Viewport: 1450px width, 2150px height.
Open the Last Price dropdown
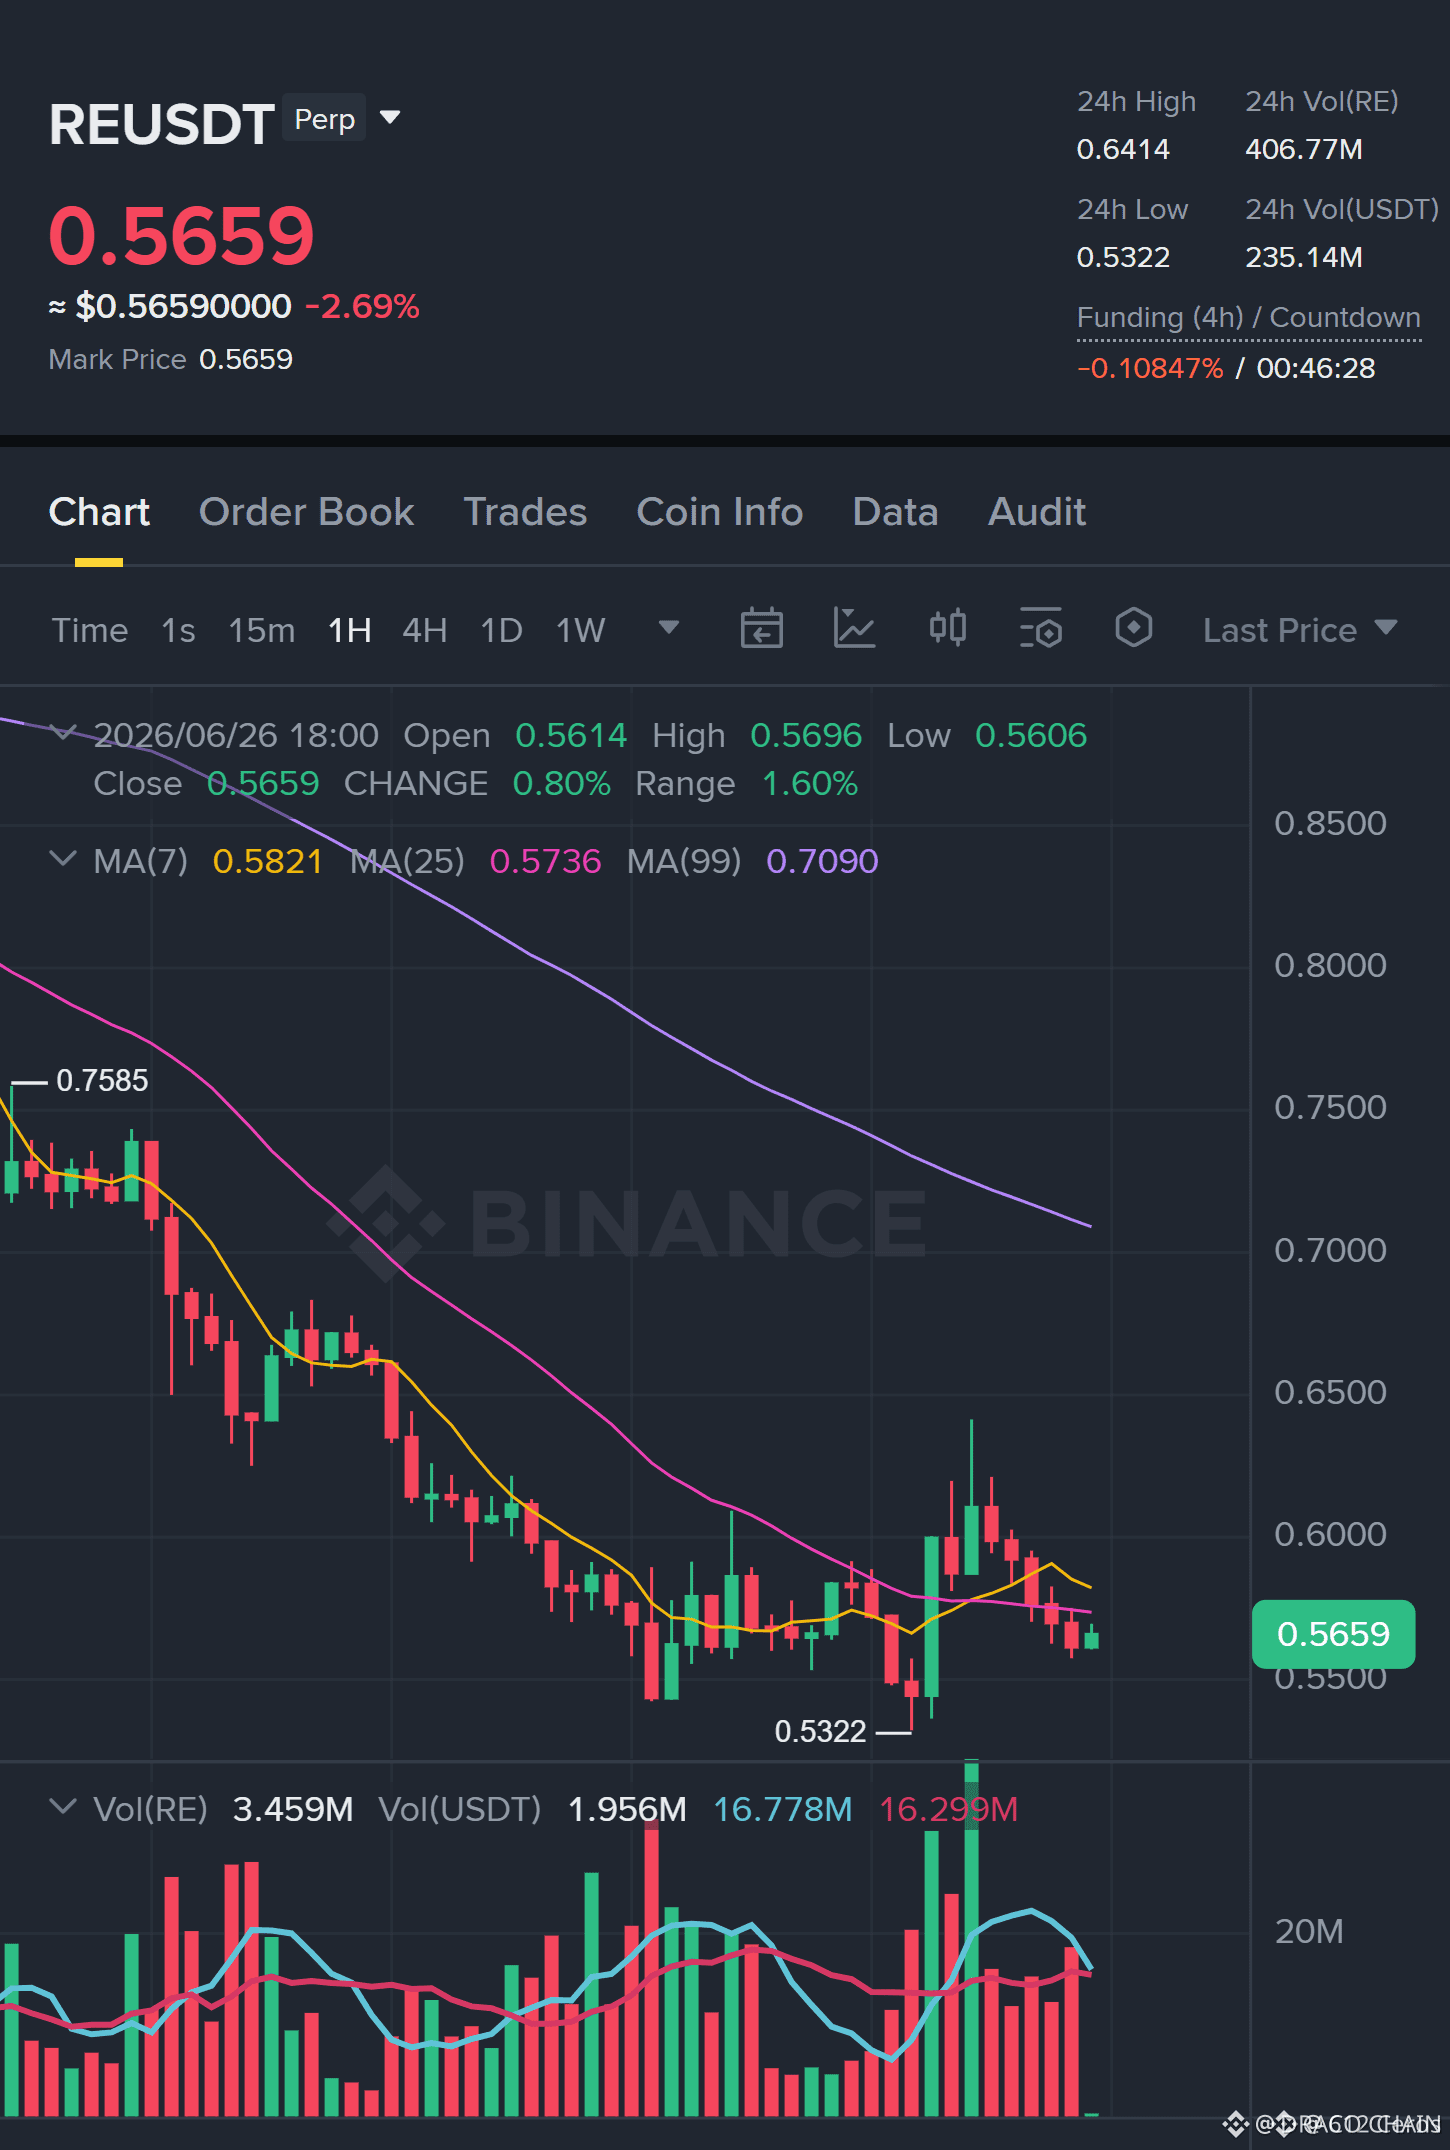click(x=1299, y=630)
